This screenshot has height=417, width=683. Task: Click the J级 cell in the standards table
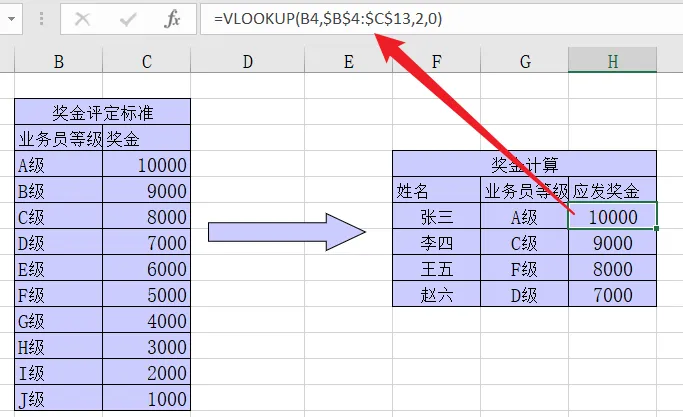point(59,398)
